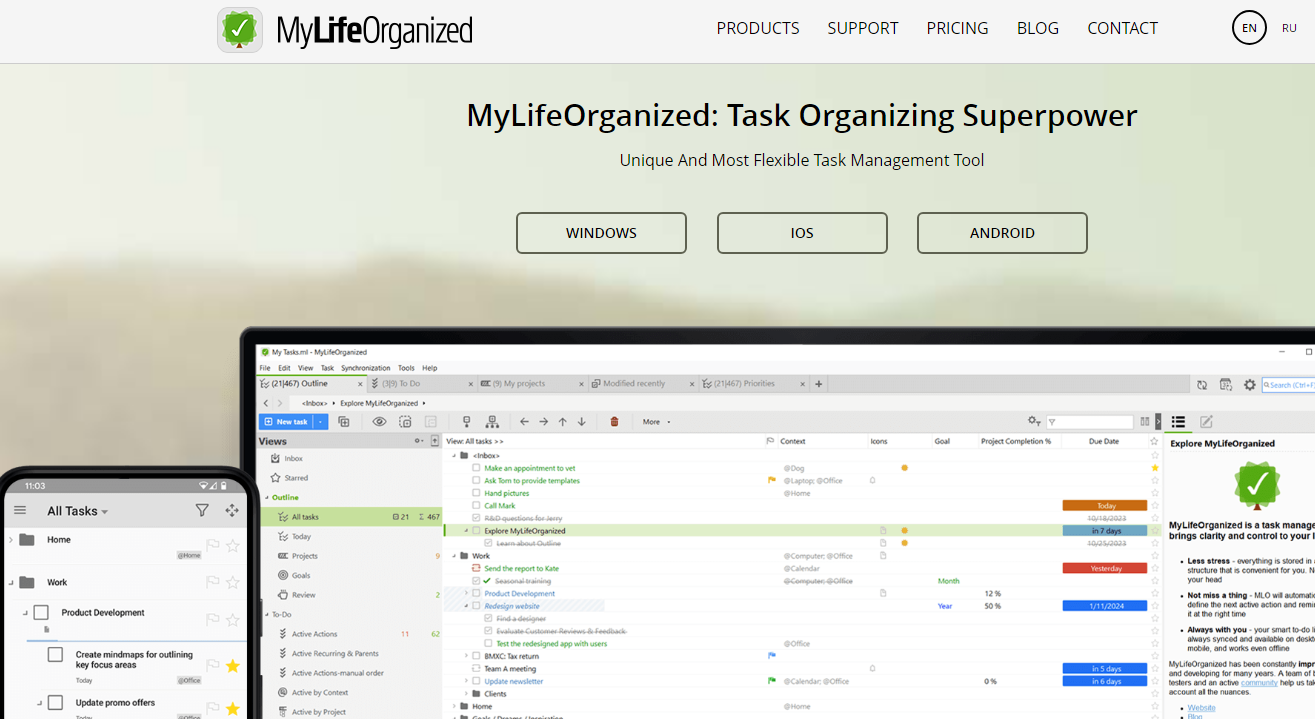Click the notes edit pencil icon
Viewport: 1315px width, 719px height.
(1207, 422)
